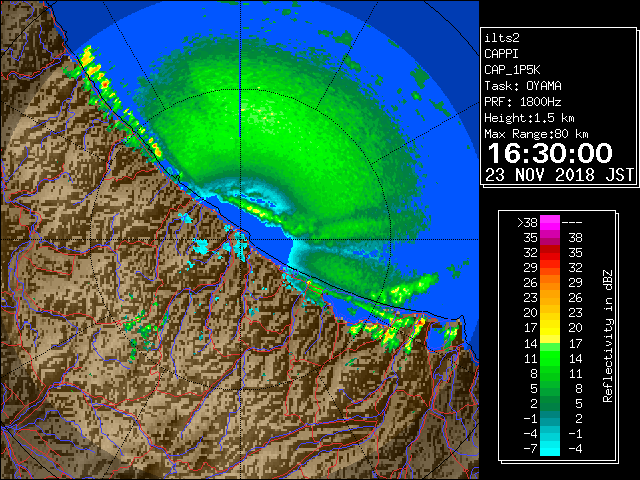Screen dimensions: 640x480
Task: Click the "-7" label at the bottom of the legend
Action: [x=530, y=449]
